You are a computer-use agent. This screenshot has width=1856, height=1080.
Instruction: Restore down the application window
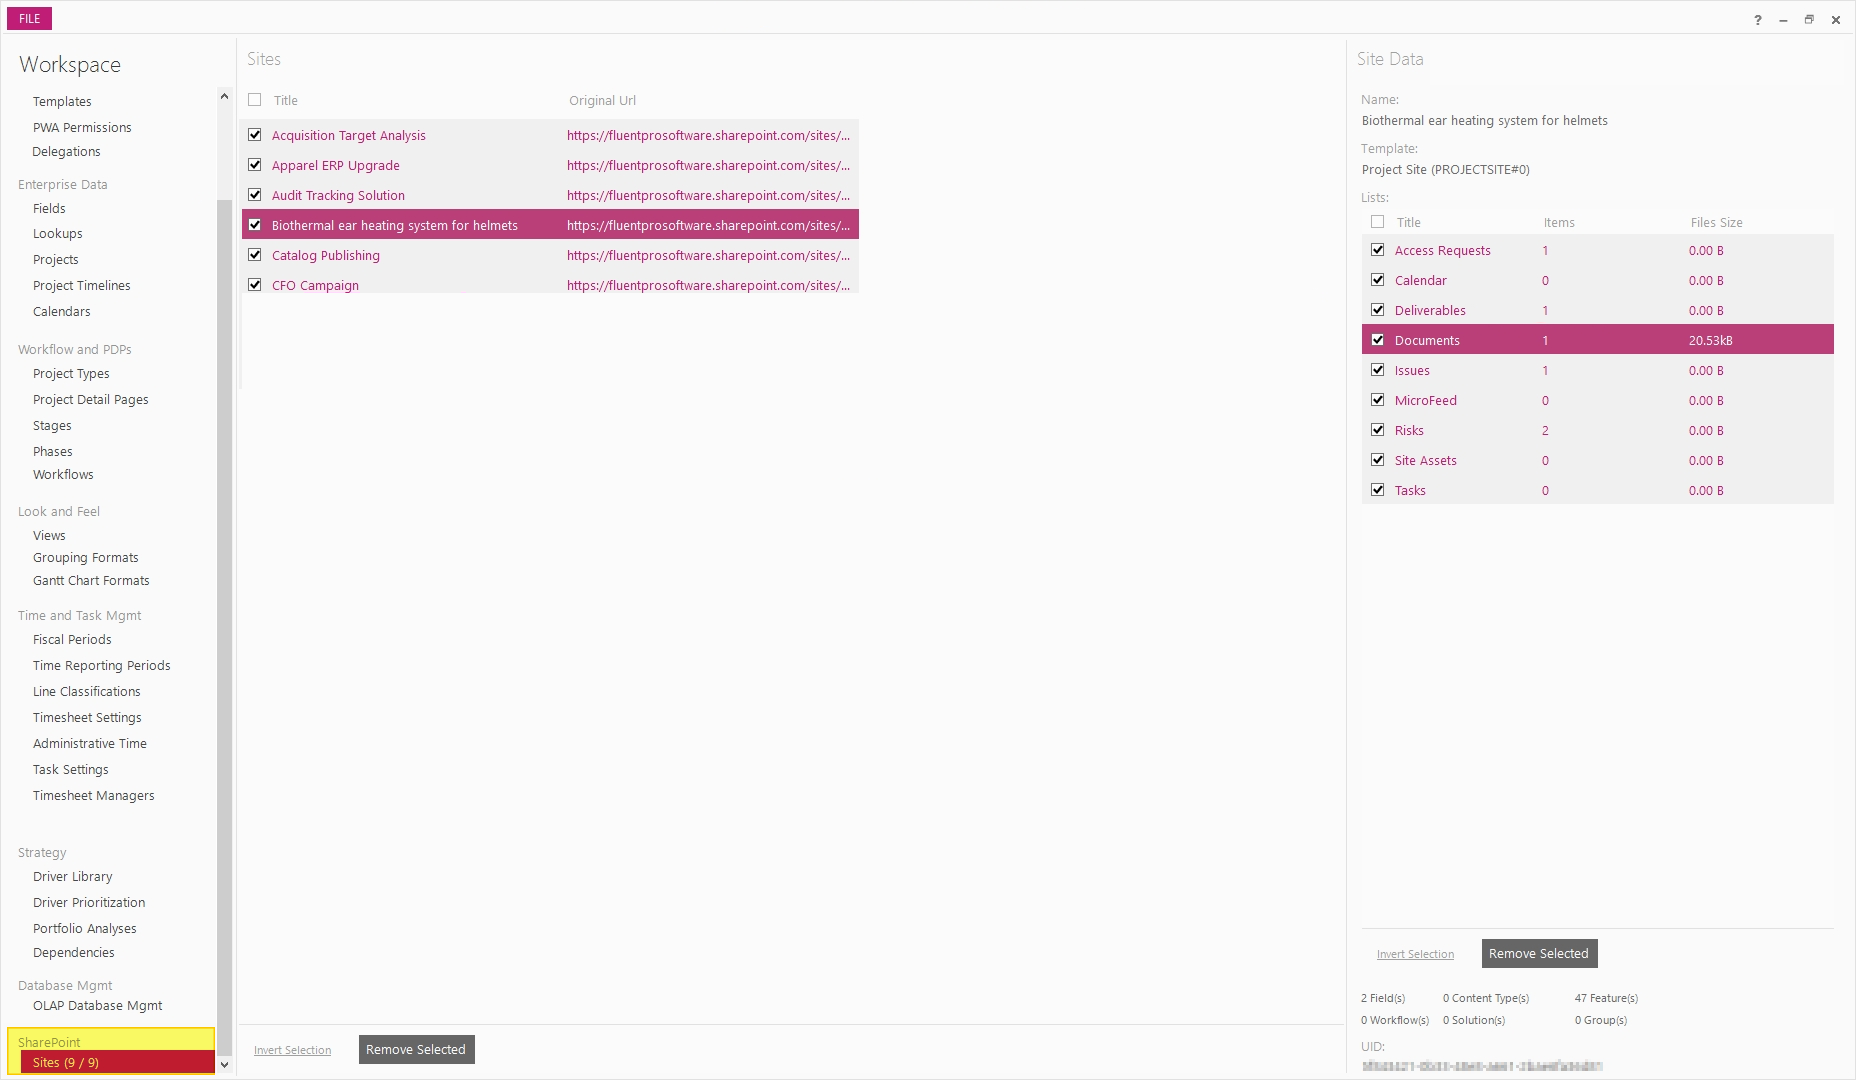coord(1809,20)
